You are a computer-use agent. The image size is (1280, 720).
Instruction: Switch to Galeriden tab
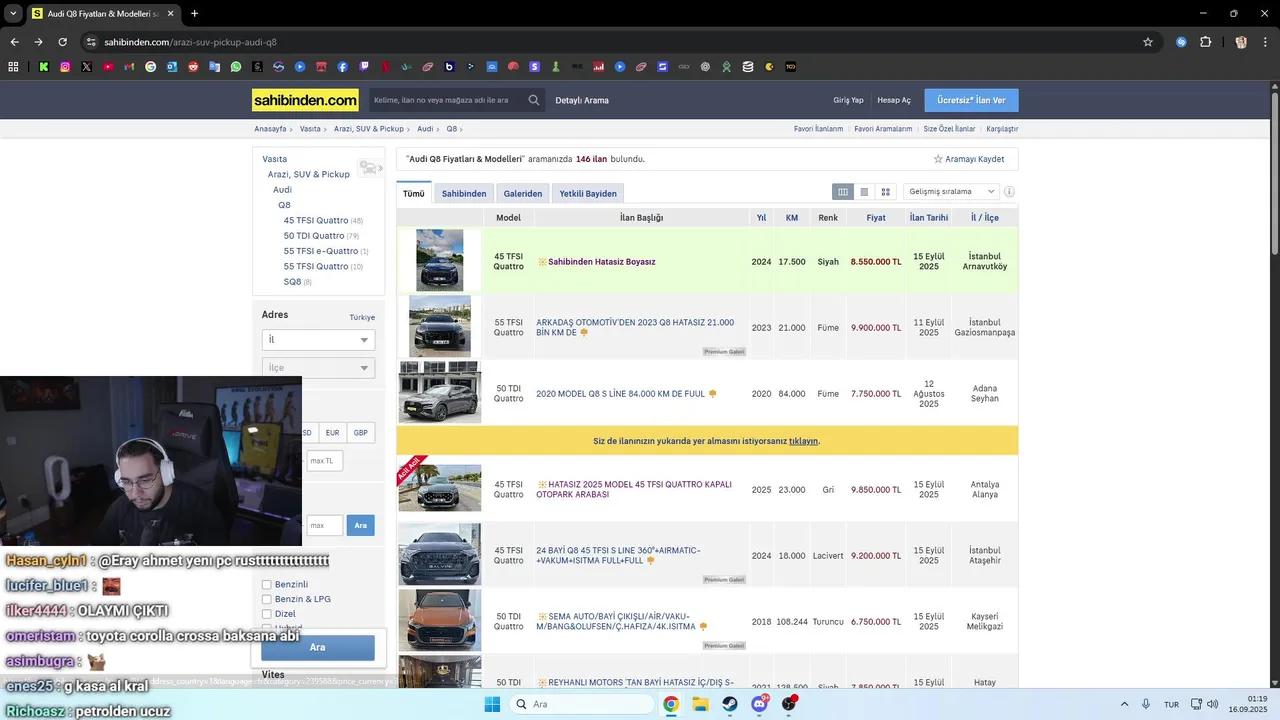click(x=523, y=193)
